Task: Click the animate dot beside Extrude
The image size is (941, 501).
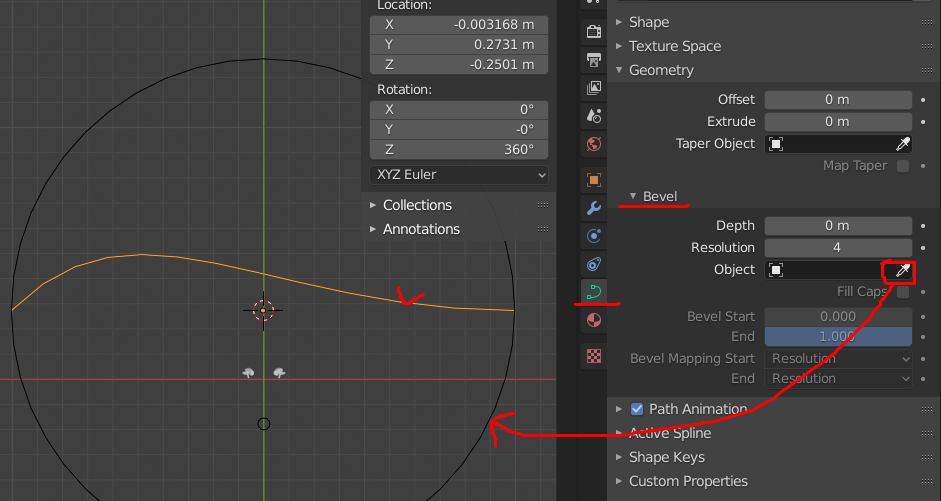Action: pos(923,122)
